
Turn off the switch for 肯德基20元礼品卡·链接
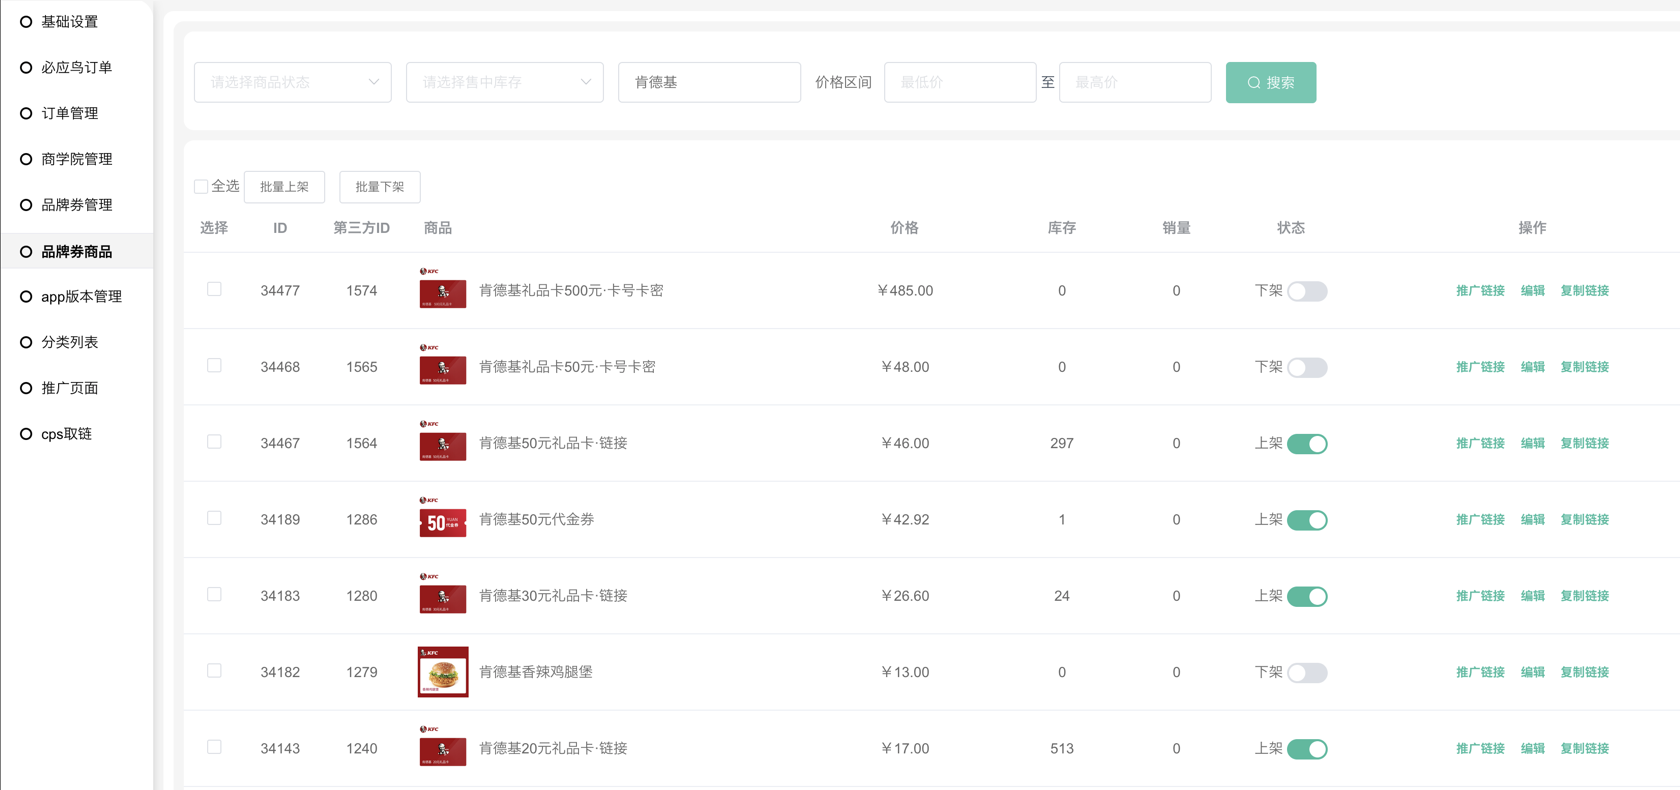(1307, 749)
